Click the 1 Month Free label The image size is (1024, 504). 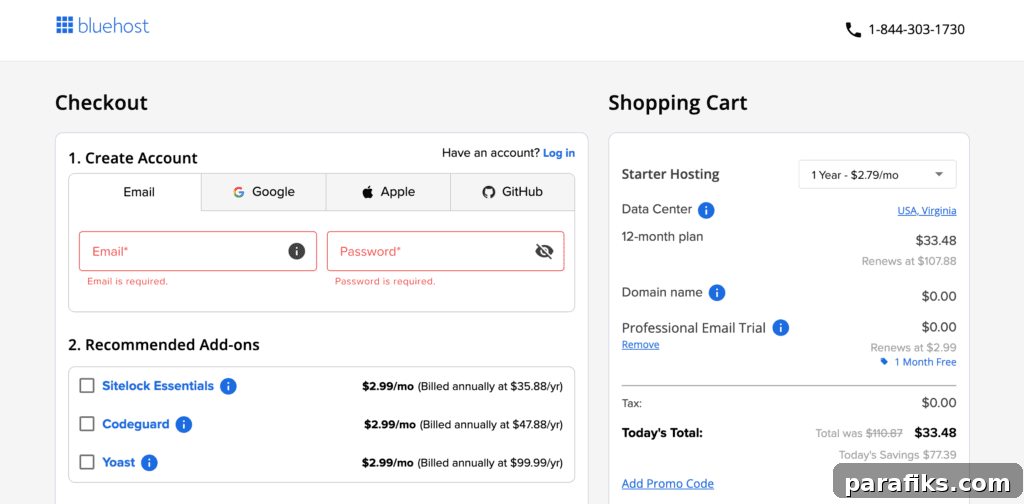(x=925, y=362)
